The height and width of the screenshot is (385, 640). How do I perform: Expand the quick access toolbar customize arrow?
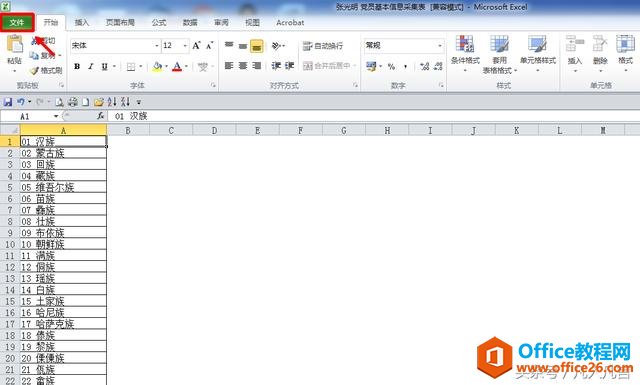[x=139, y=102]
